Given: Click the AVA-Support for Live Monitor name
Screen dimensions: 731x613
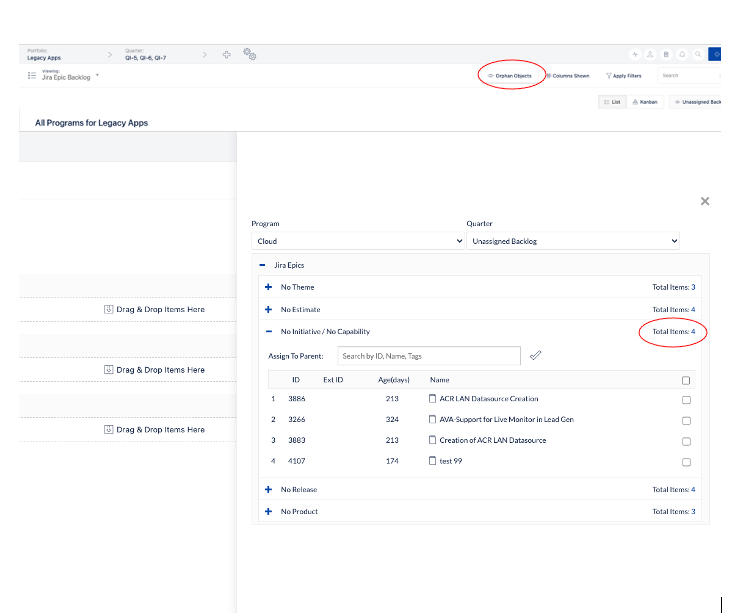Looking at the screenshot, I should pos(507,419).
